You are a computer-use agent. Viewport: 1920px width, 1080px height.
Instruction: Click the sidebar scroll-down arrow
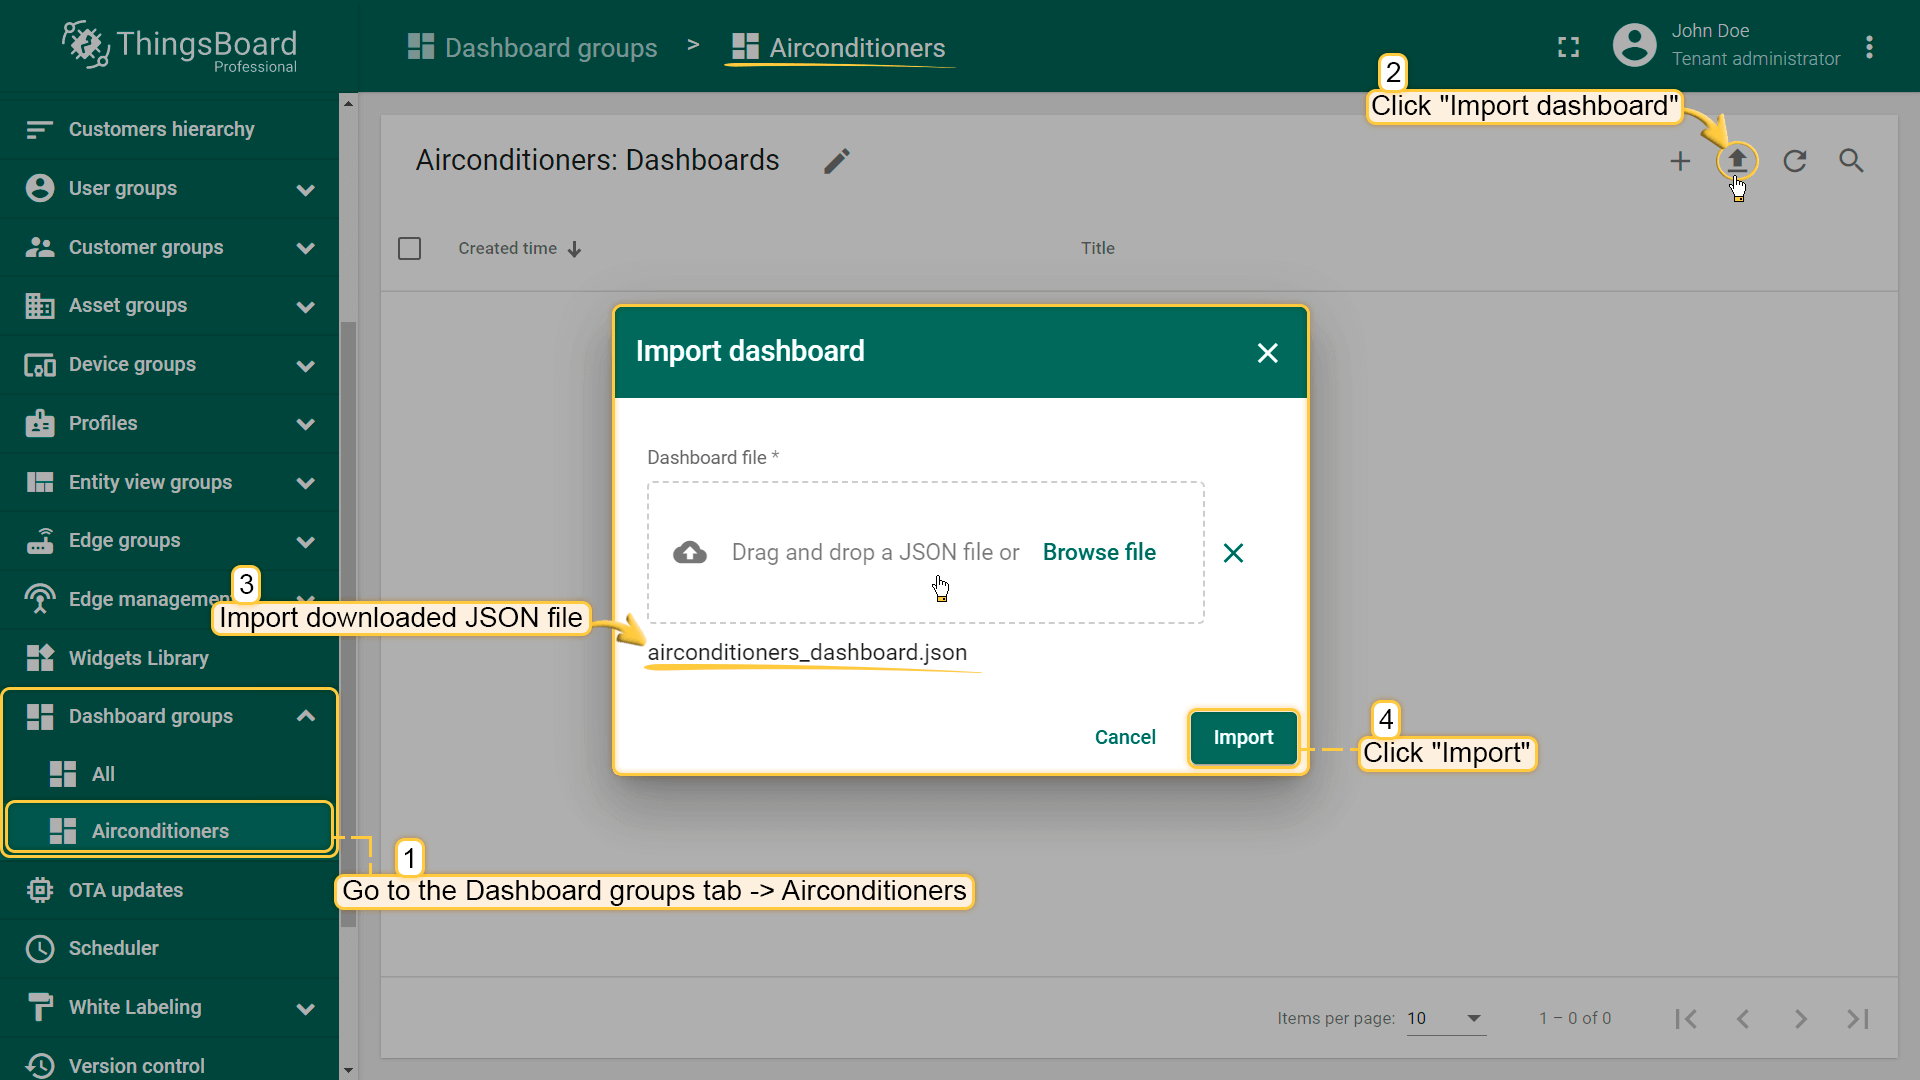point(348,1070)
